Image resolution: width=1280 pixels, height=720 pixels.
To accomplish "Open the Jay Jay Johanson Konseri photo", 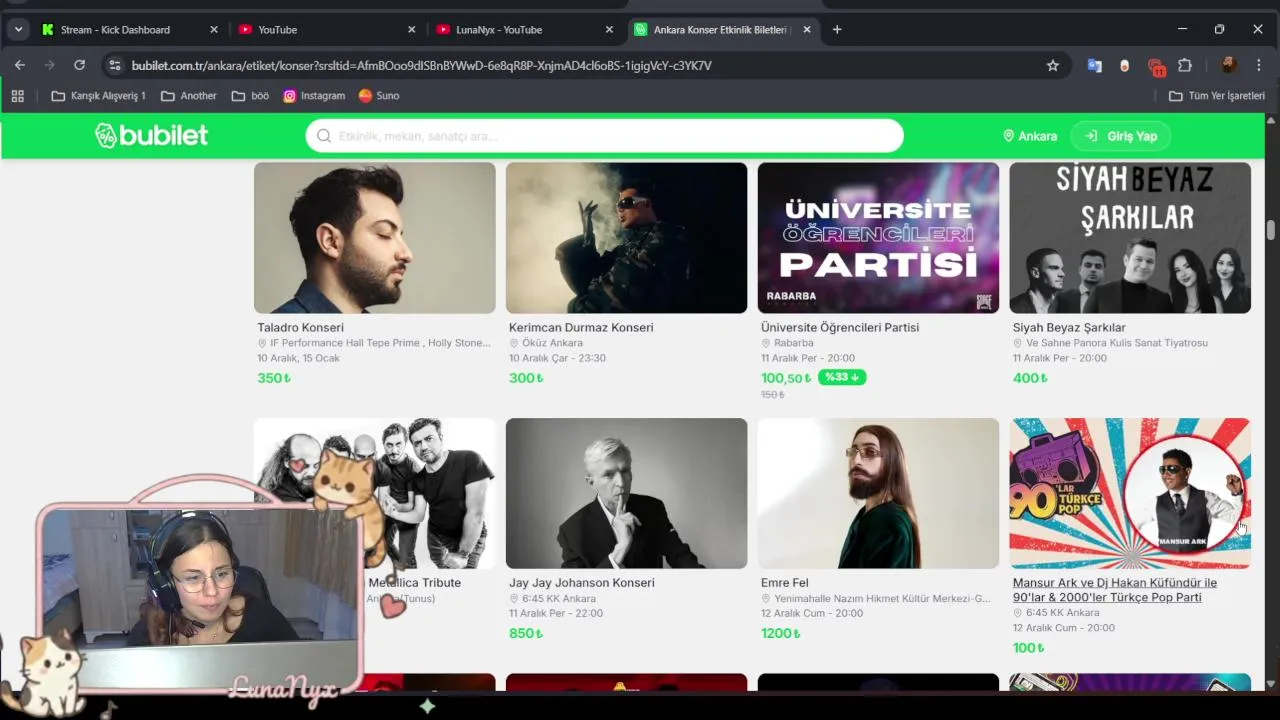I will click(x=626, y=493).
